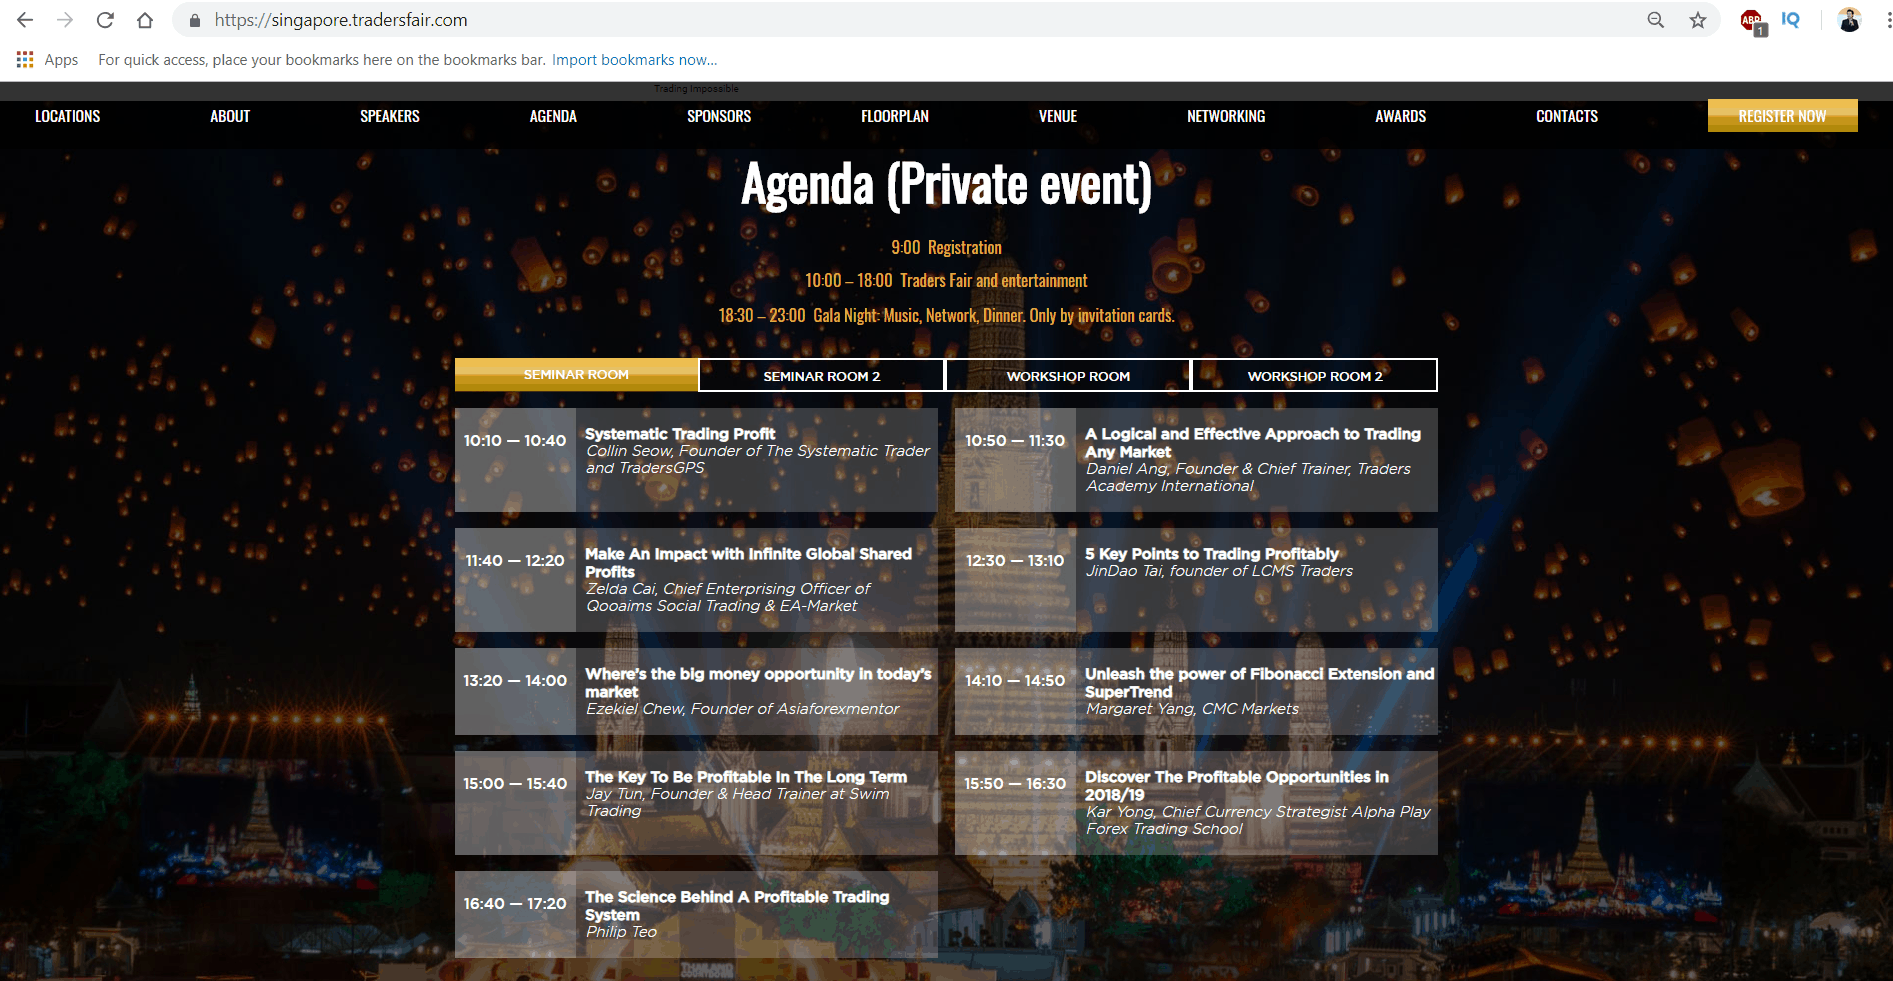The image size is (1893, 981).
Task: Go back to the previous page
Action: point(25,20)
